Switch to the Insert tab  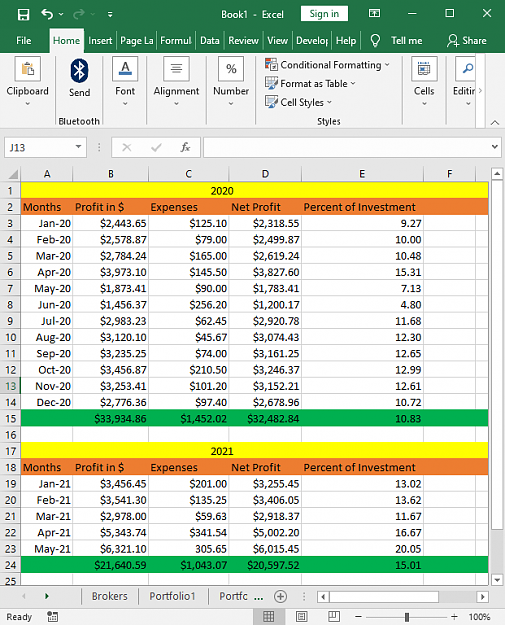point(100,41)
